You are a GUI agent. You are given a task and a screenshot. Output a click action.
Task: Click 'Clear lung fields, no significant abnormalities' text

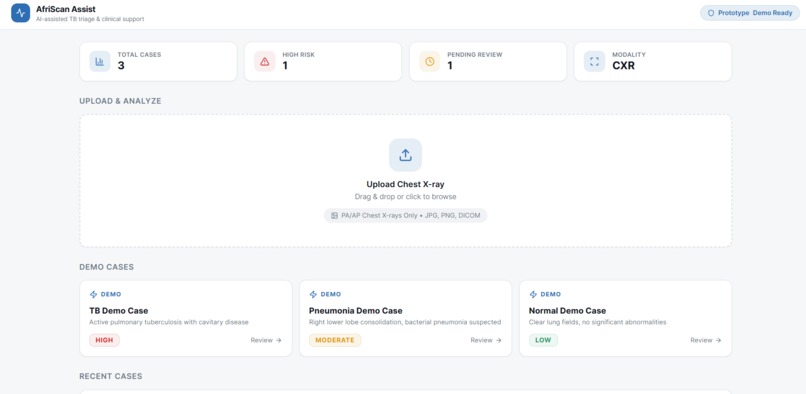pos(597,322)
